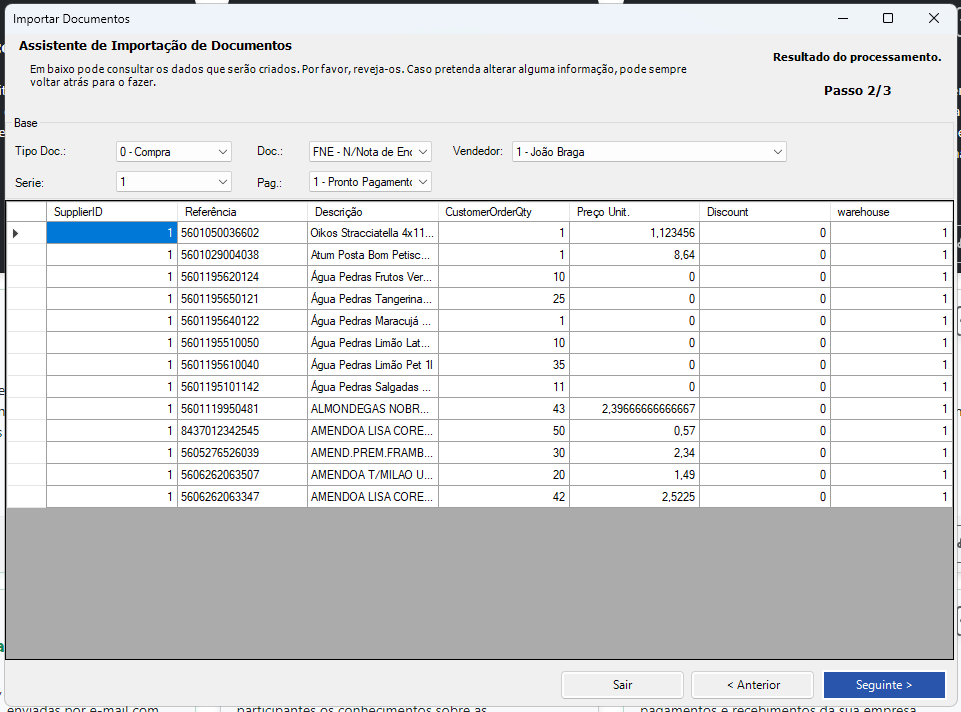Click the Anterior button
The width and height of the screenshot is (961, 712).
[753, 685]
